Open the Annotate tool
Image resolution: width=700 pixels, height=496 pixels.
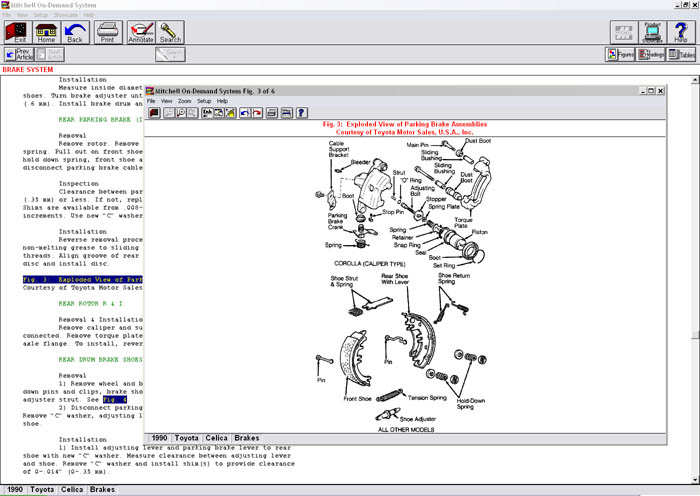(141, 32)
